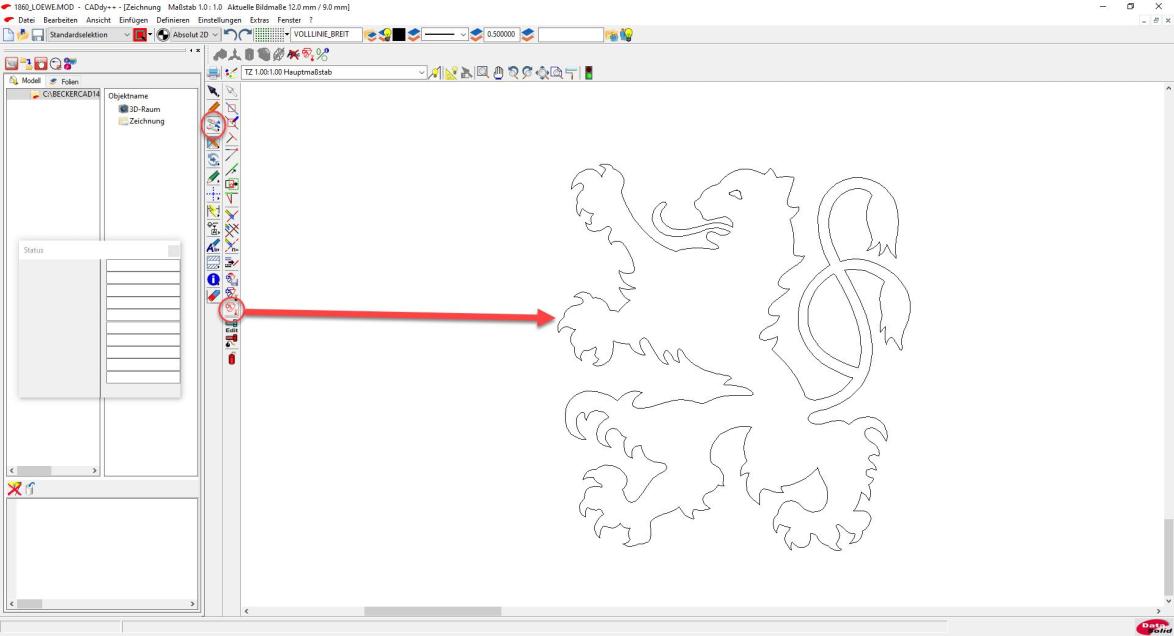Click the green pencil draw tool
Viewport: 1174px width, 636px height.
213,177
